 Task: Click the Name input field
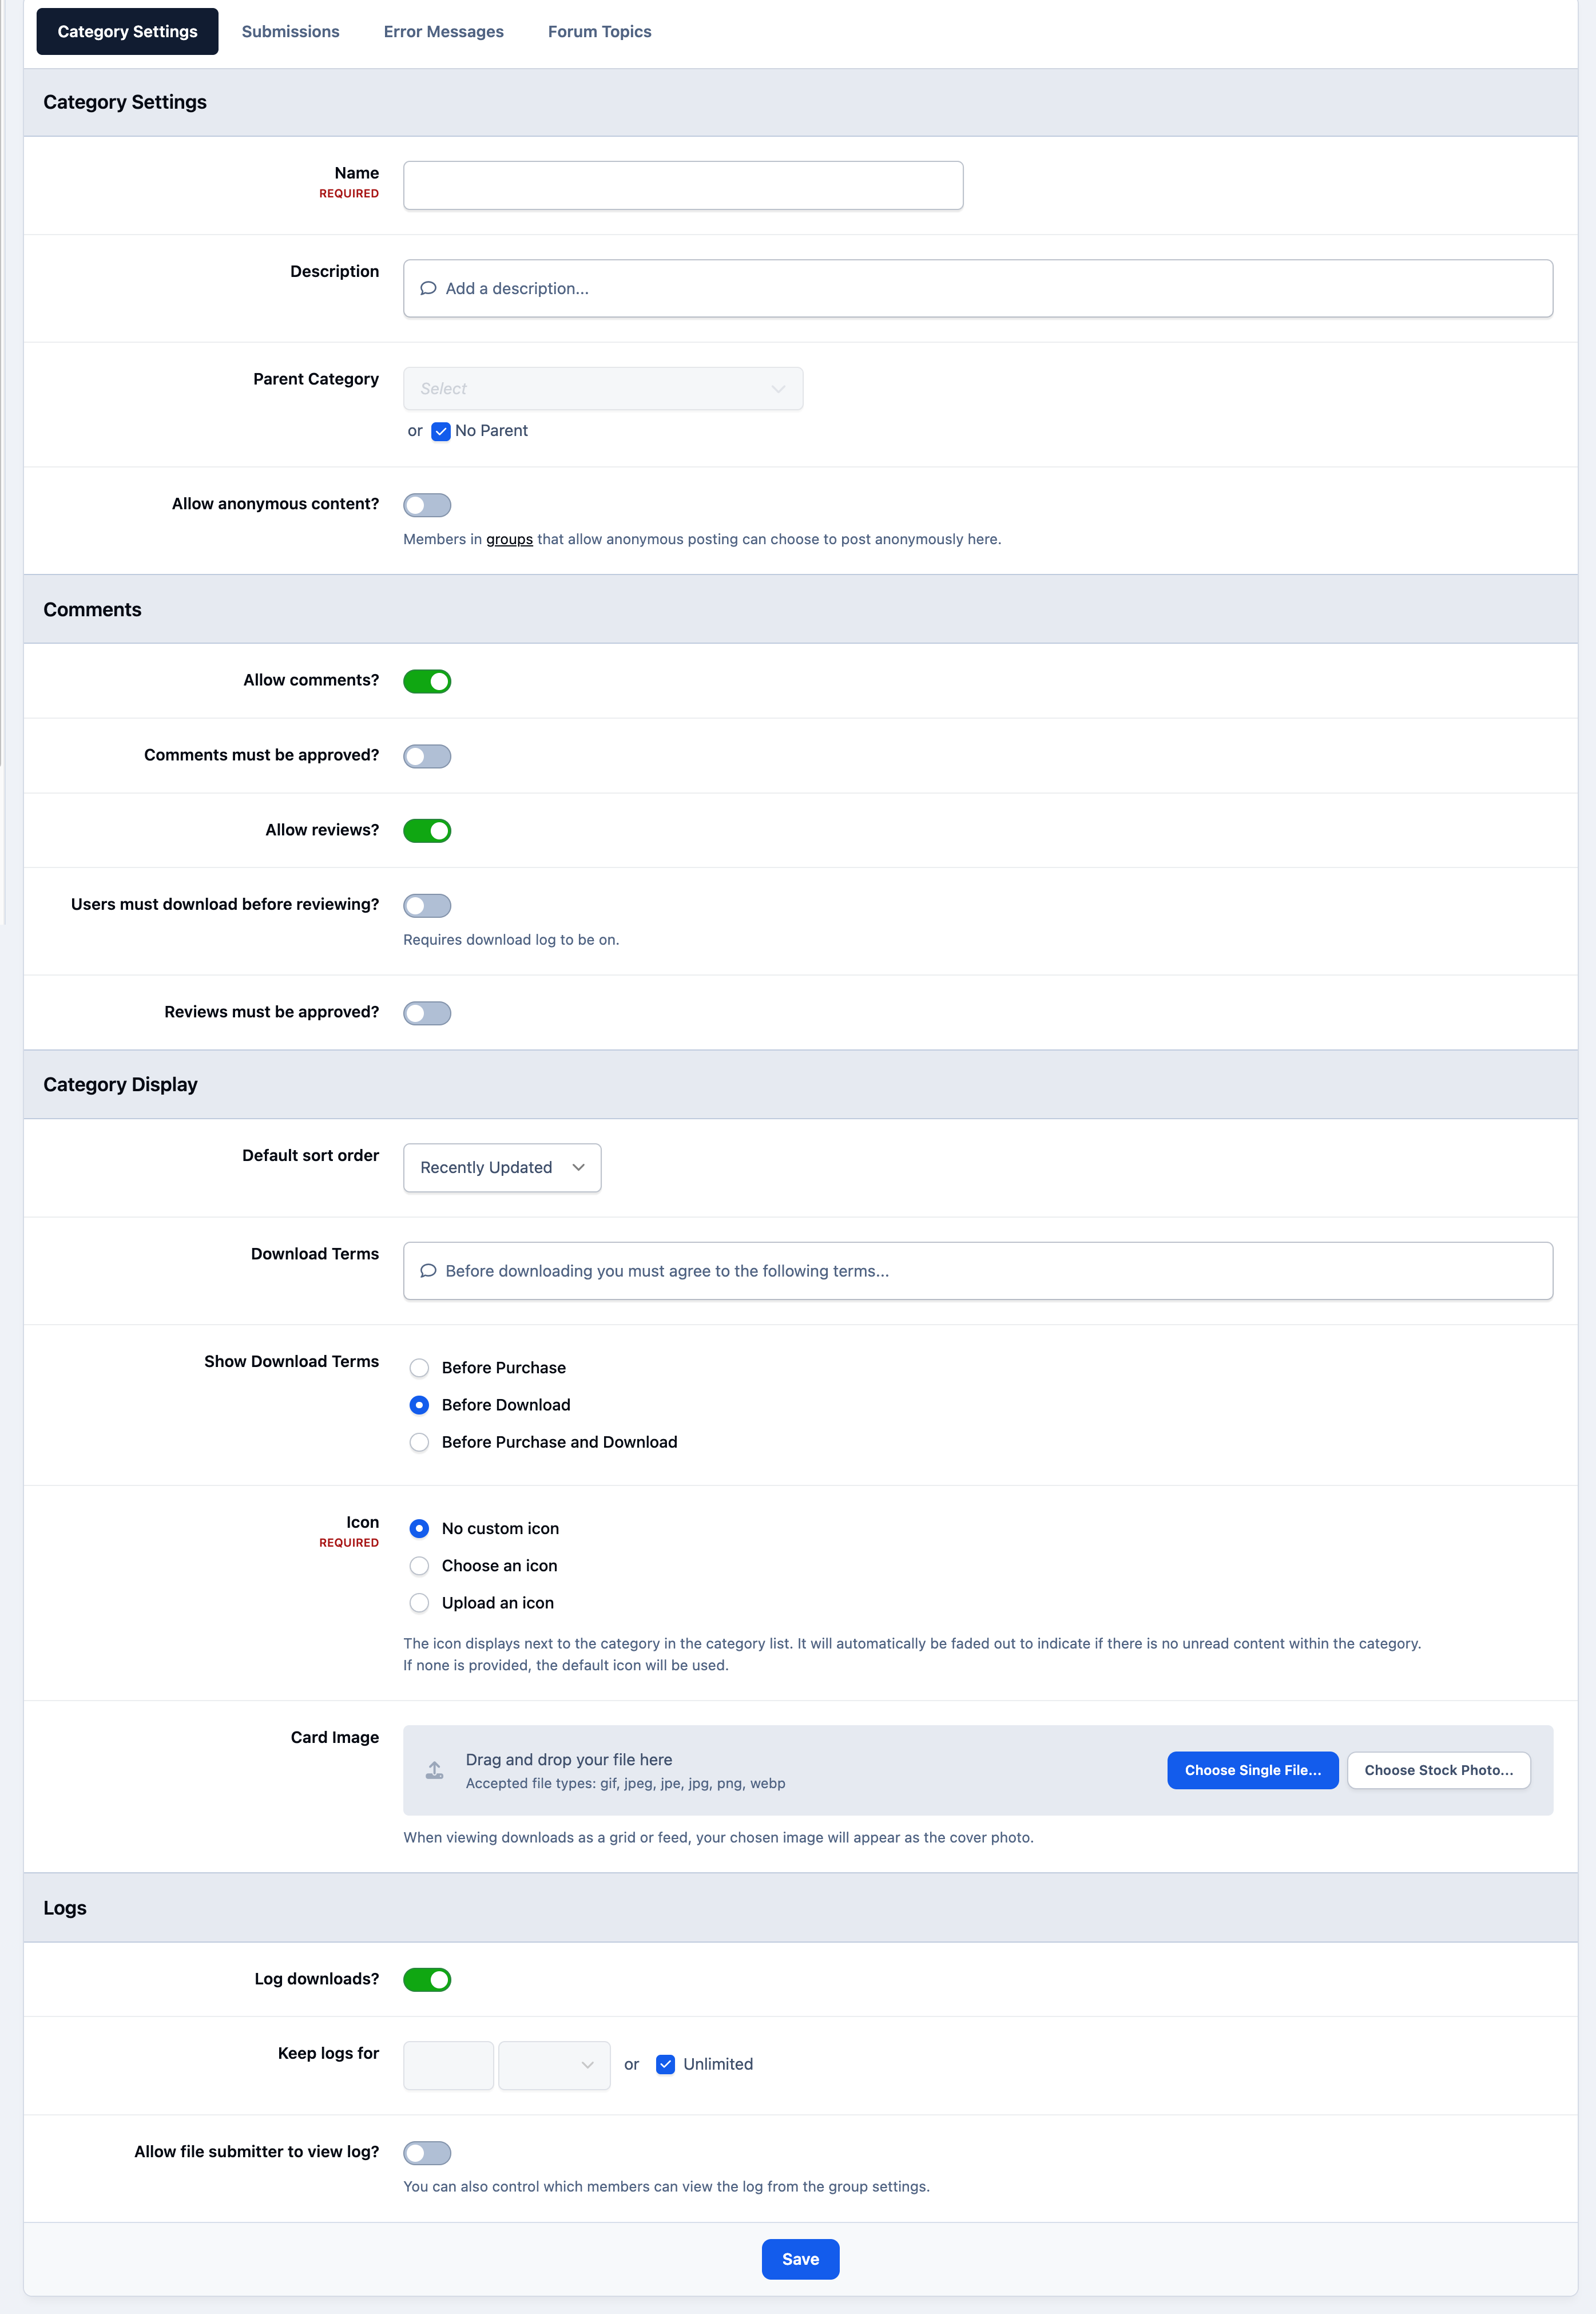[x=683, y=185]
